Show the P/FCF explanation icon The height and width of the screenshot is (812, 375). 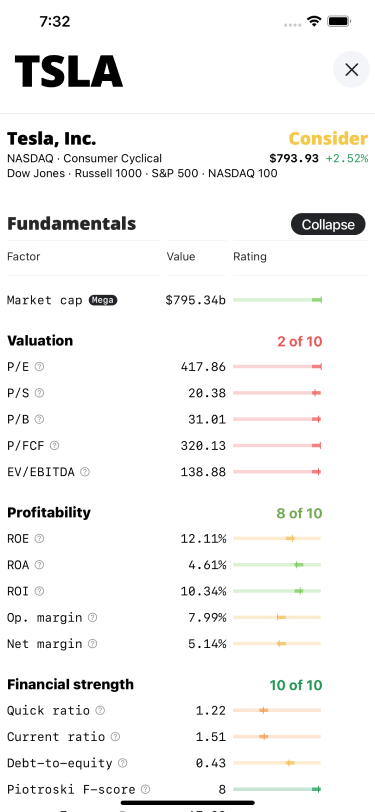click(x=54, y=445)
